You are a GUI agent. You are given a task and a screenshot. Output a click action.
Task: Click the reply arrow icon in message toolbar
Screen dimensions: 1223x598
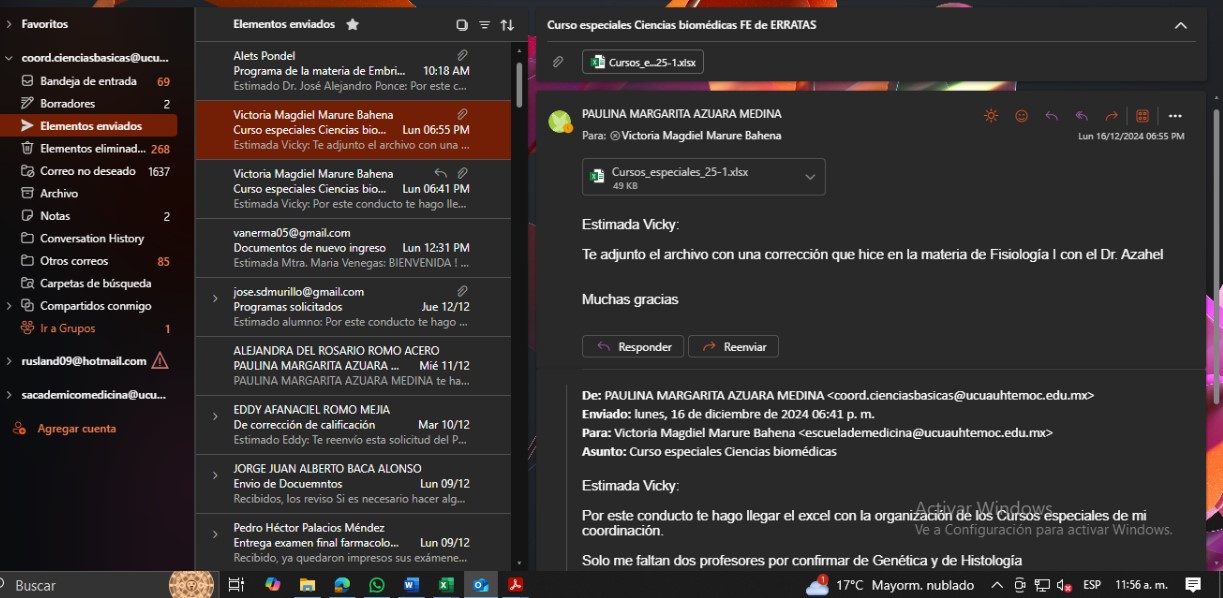tap(1051, 116)
